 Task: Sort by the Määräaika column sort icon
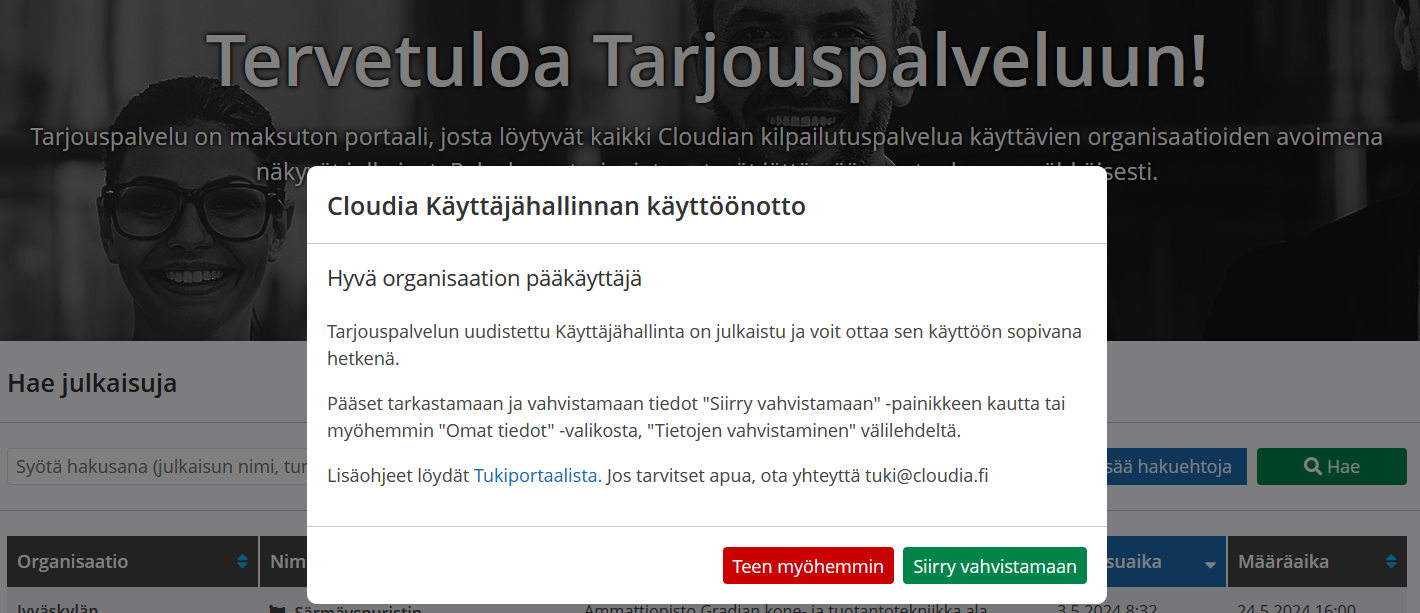click(1390, 562)
